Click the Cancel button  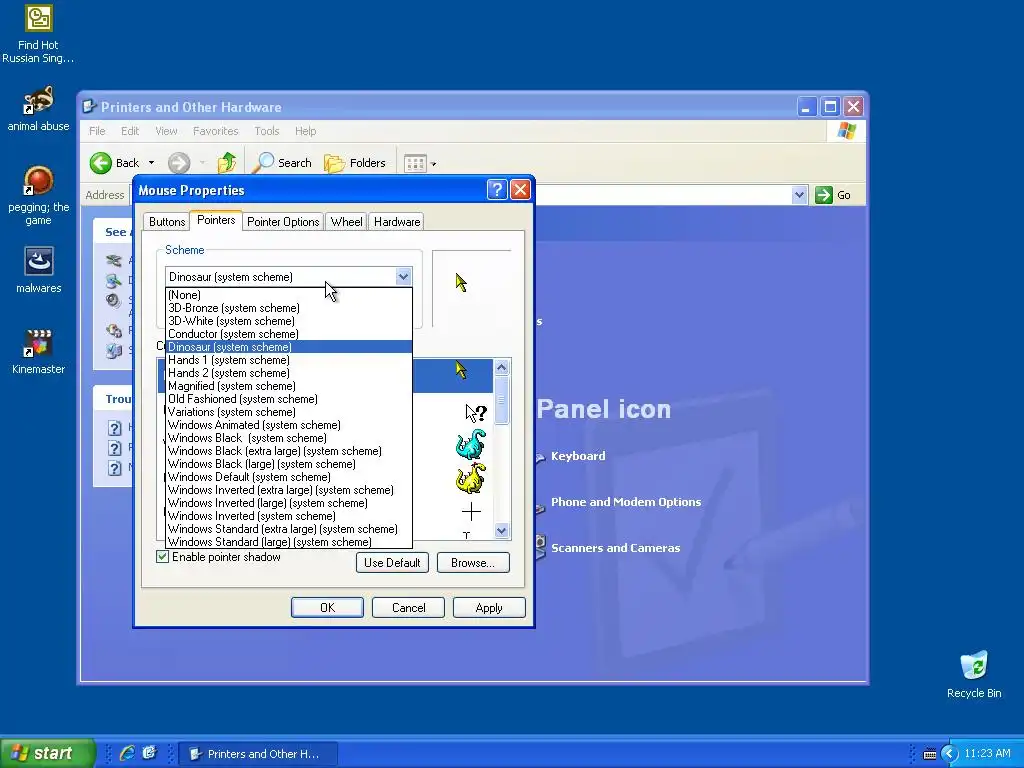point(408,607)
